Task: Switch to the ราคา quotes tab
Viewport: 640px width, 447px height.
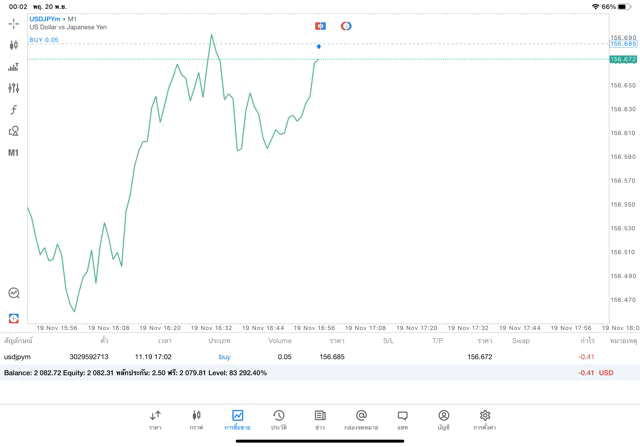Action: tap(155, 419)
